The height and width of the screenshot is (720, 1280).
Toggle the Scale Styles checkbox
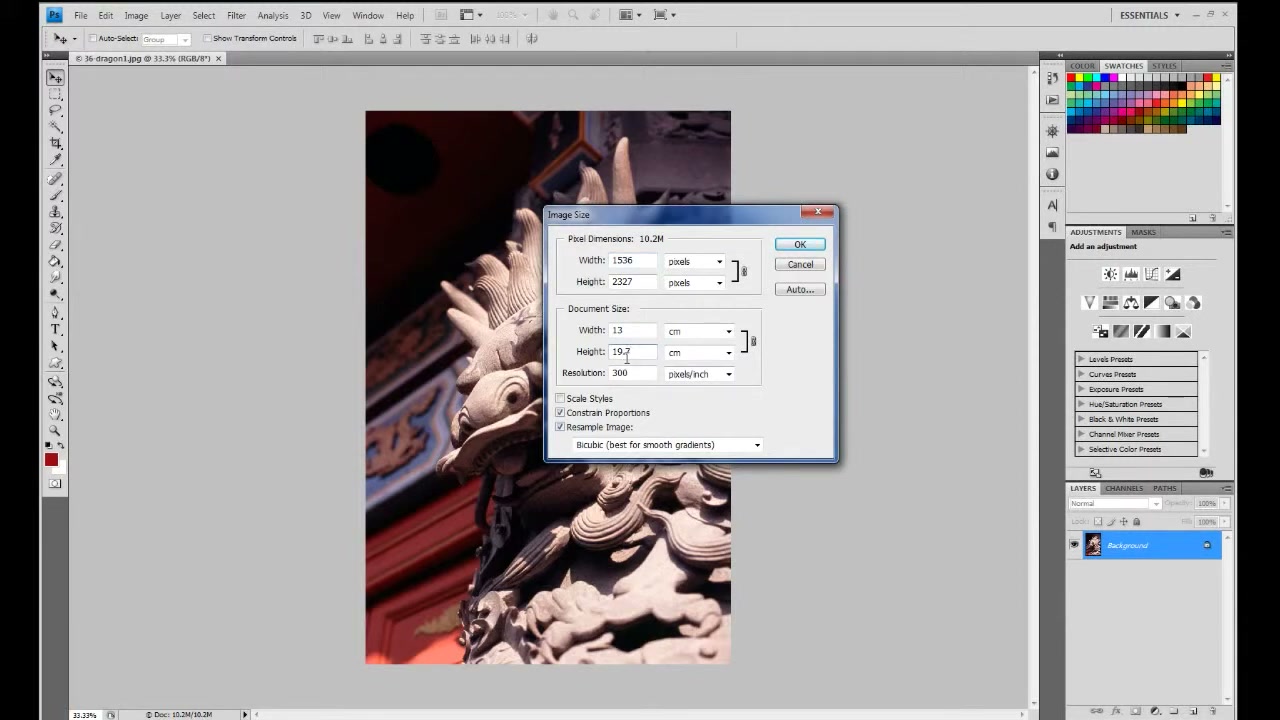click(560, 398)
